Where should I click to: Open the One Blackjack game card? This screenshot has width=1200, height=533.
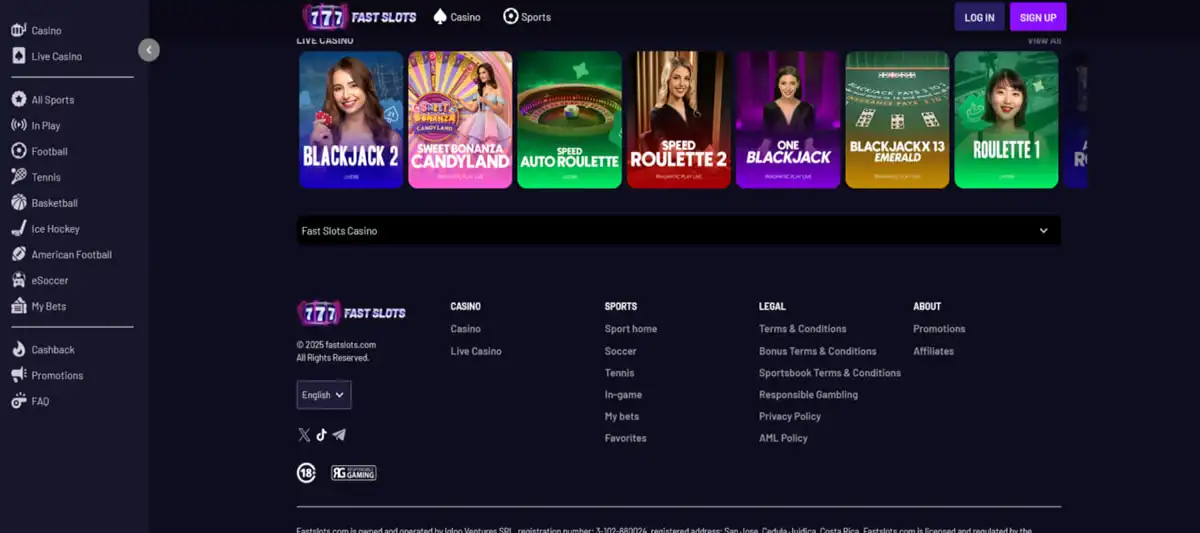tap(788, 120)
